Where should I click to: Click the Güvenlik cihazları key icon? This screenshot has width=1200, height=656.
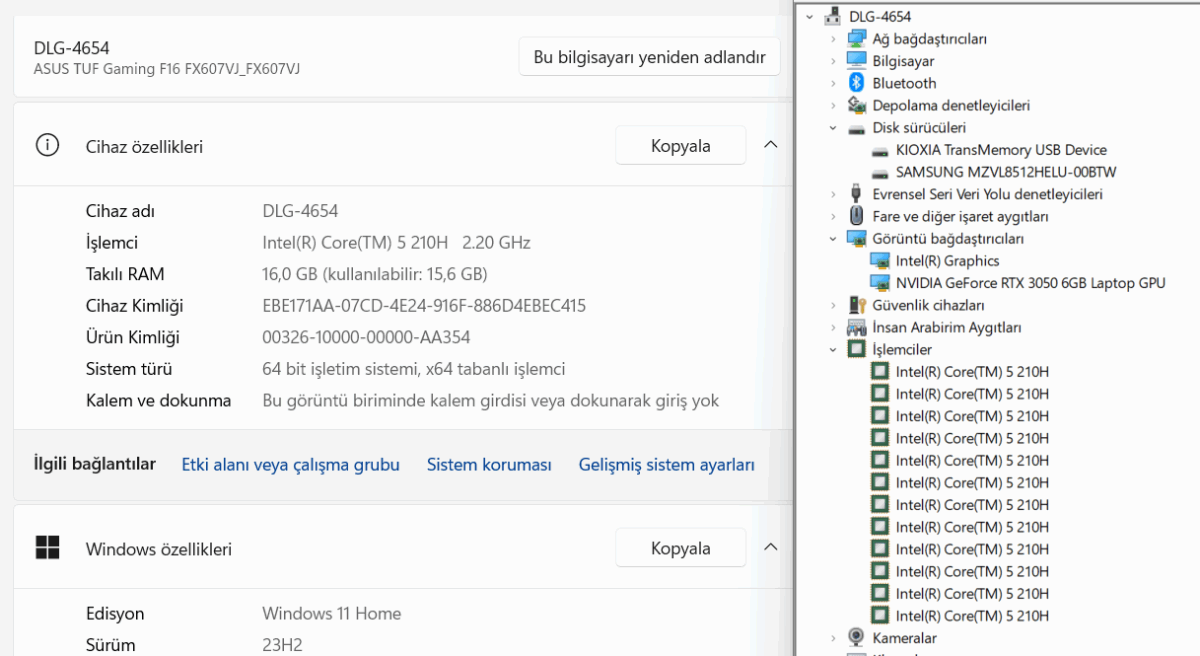click(856, 305)
